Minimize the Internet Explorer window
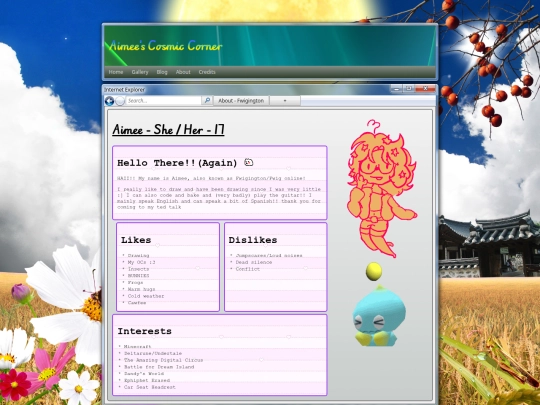Viewport: 540px width, 405px height. (396, 89)
